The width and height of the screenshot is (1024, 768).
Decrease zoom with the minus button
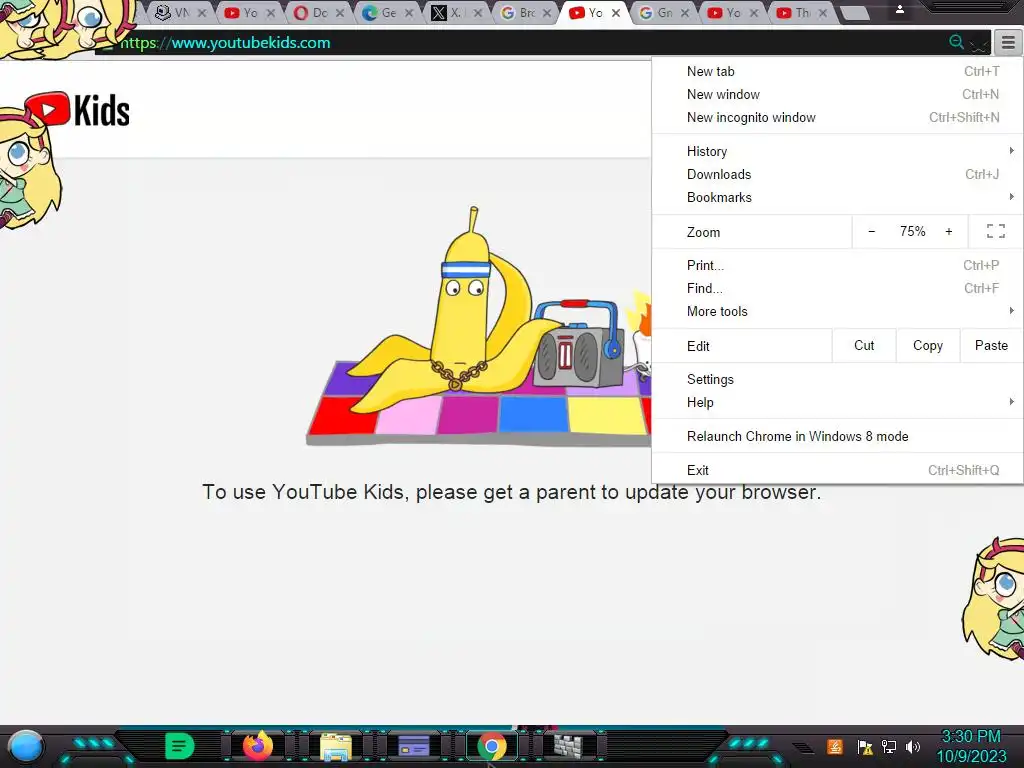tap(871, 231)
